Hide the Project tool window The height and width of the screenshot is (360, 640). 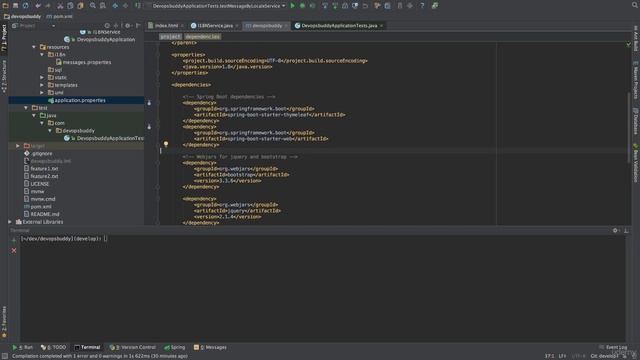click(138, 25)
